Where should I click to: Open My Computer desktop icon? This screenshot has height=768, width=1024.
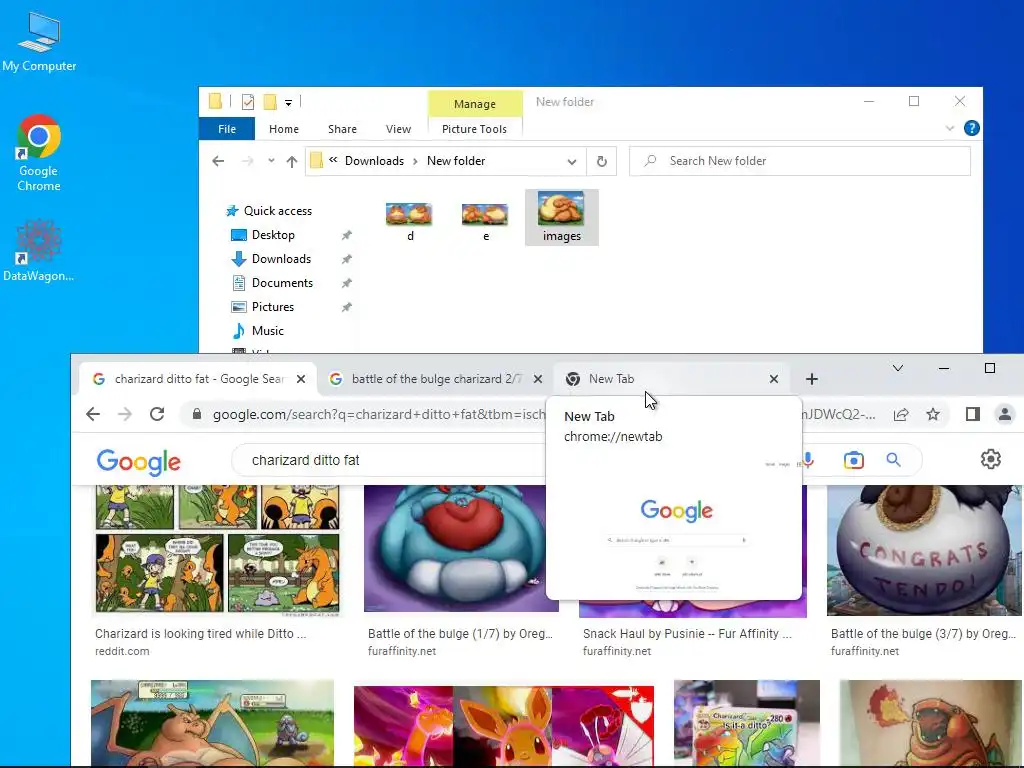(39, 41)
